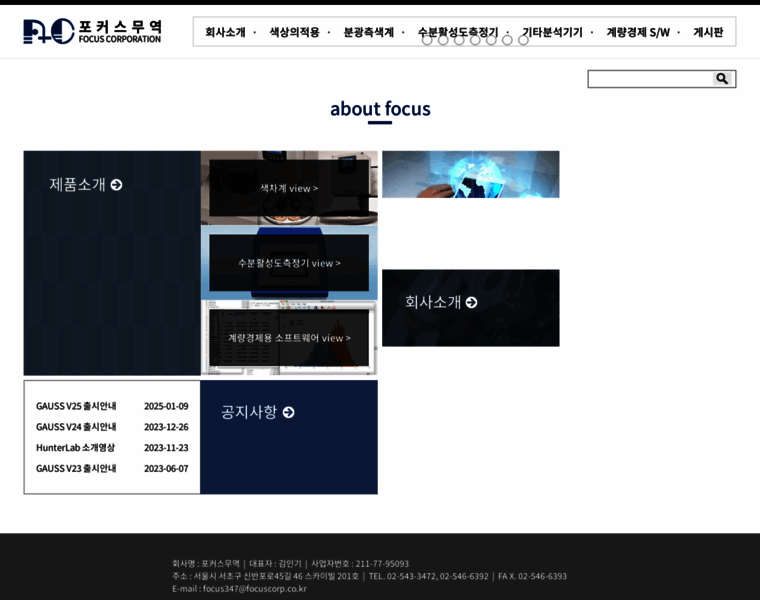
Task: Click the Focus Corporation logo
Action: tap(92, 32)
